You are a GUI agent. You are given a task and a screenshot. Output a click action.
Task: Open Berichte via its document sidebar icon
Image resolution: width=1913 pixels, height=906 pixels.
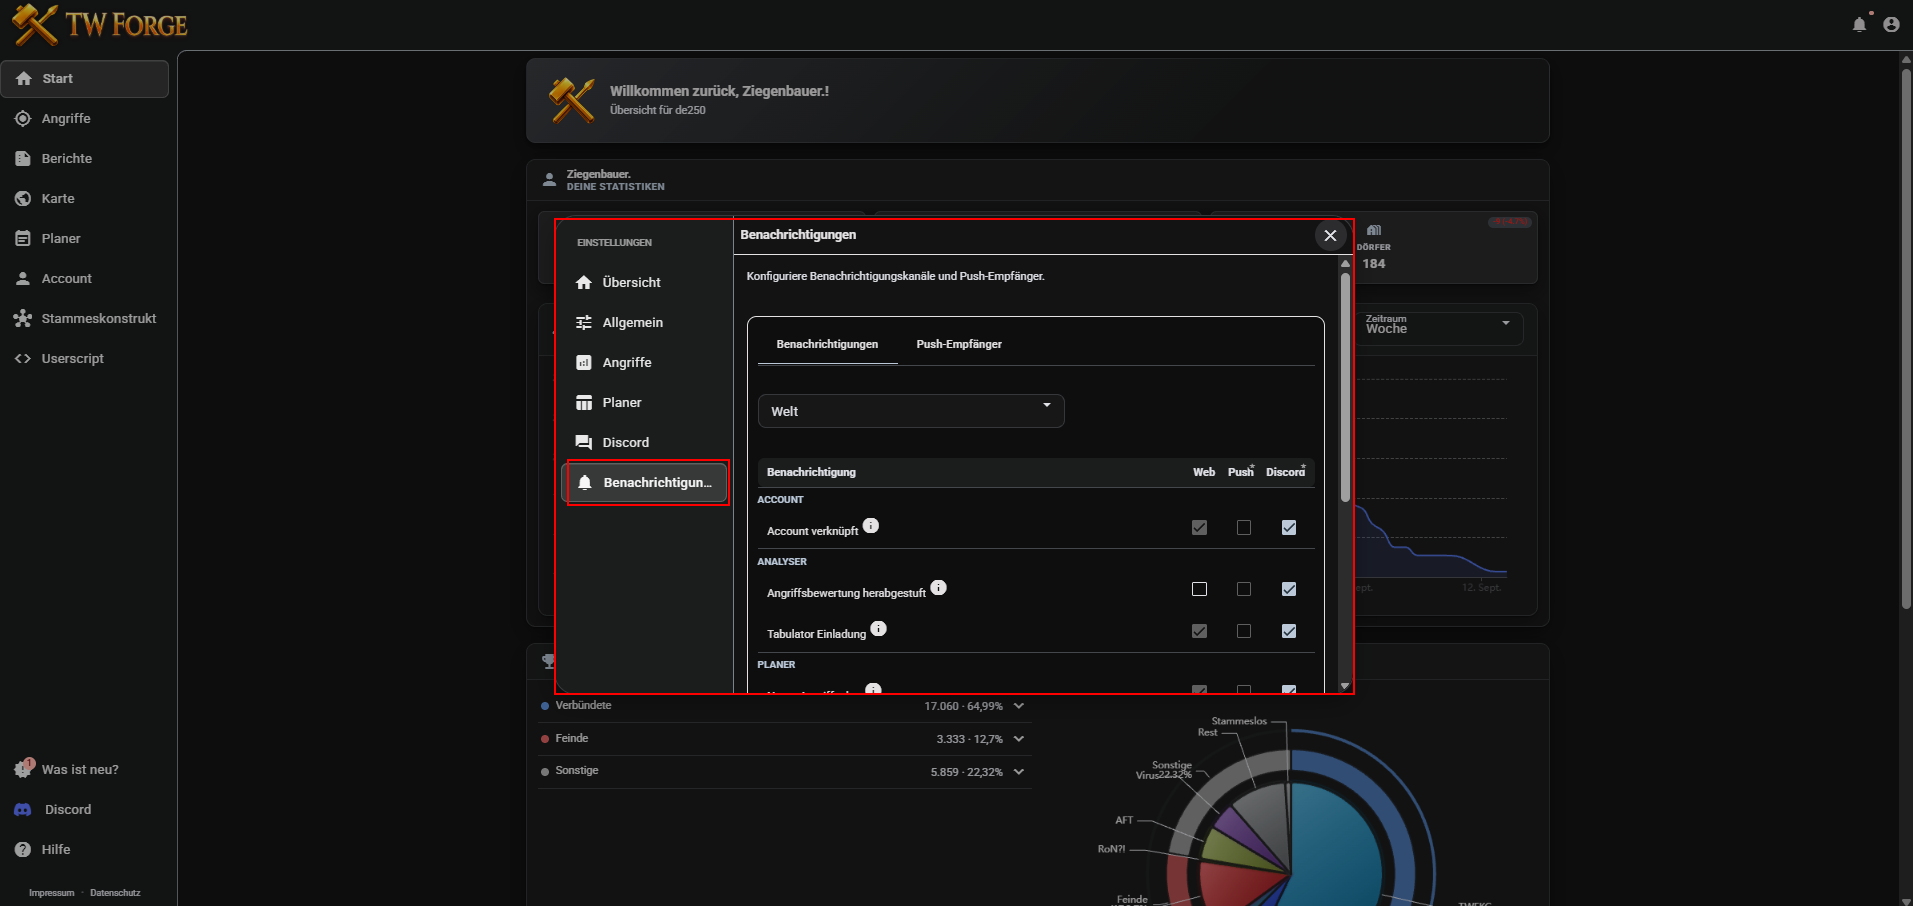pos(23,159)
